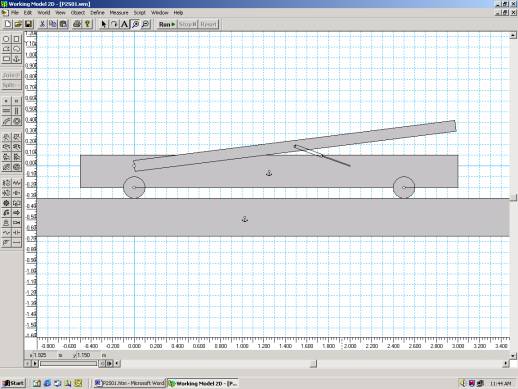Step forward one frame in tape player
Screen dimensions: 518x389
(110, 363)
